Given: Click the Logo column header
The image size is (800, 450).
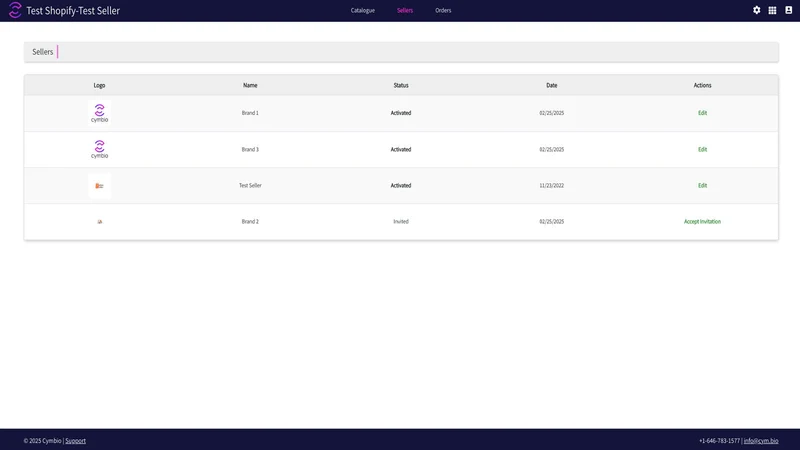Looking at the screenshot, I should click(x=99, y=85).
